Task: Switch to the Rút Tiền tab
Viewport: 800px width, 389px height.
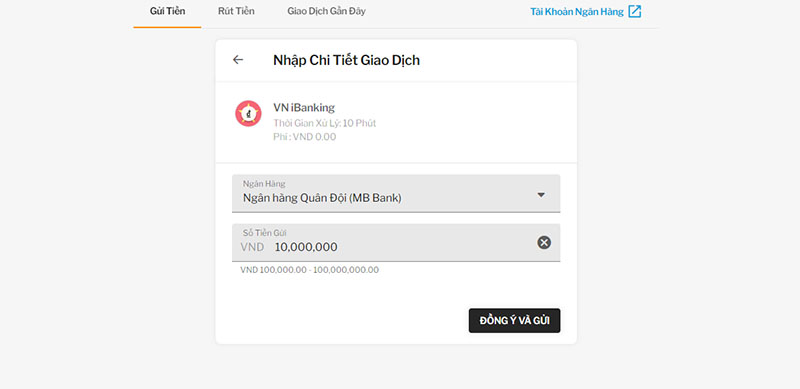Action: [x=236, y=11]
